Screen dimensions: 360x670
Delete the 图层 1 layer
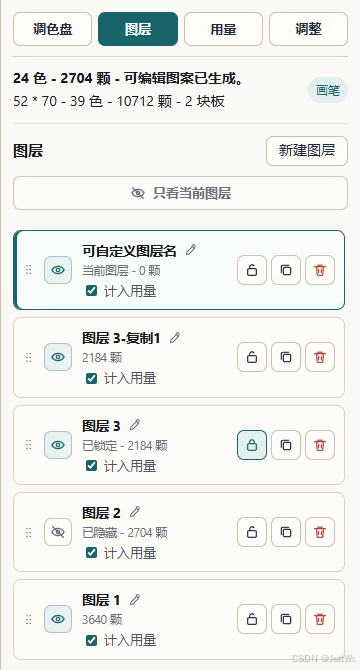pos(320,619)
